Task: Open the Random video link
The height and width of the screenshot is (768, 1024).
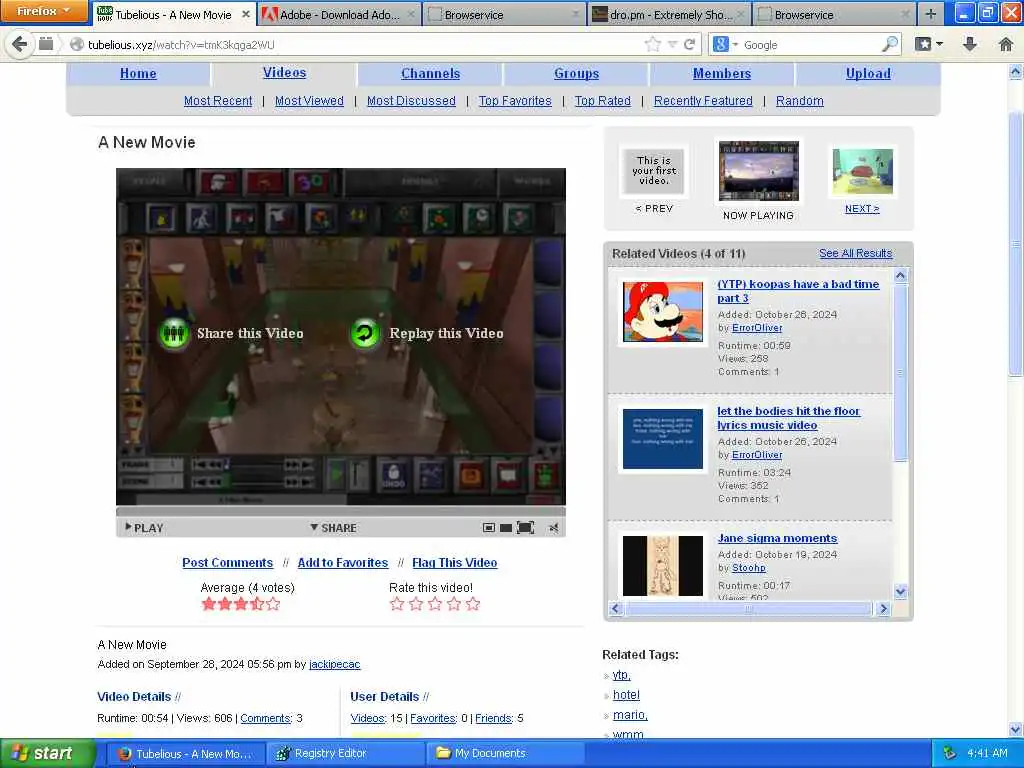Action: (799, 101)
